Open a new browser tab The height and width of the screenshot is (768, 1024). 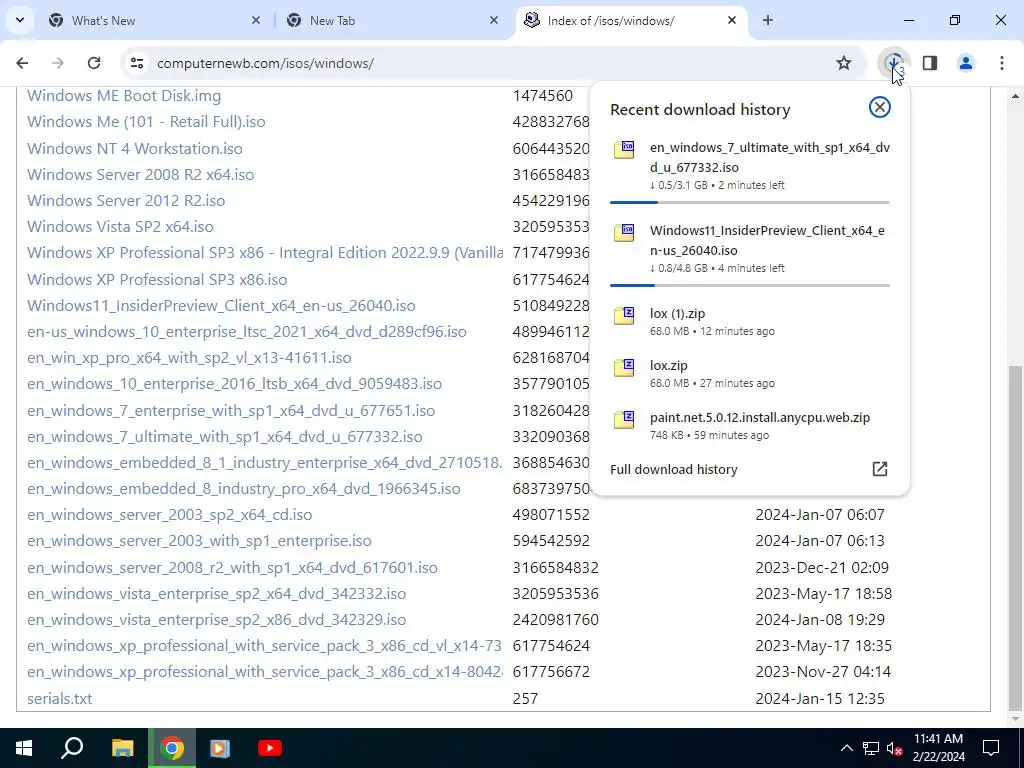[x=768, y=20]
